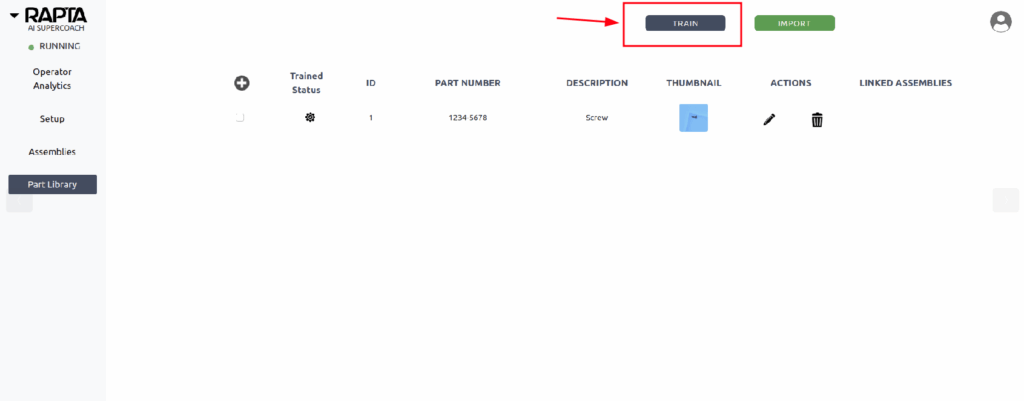Go to the Setup page

point(52,119)
